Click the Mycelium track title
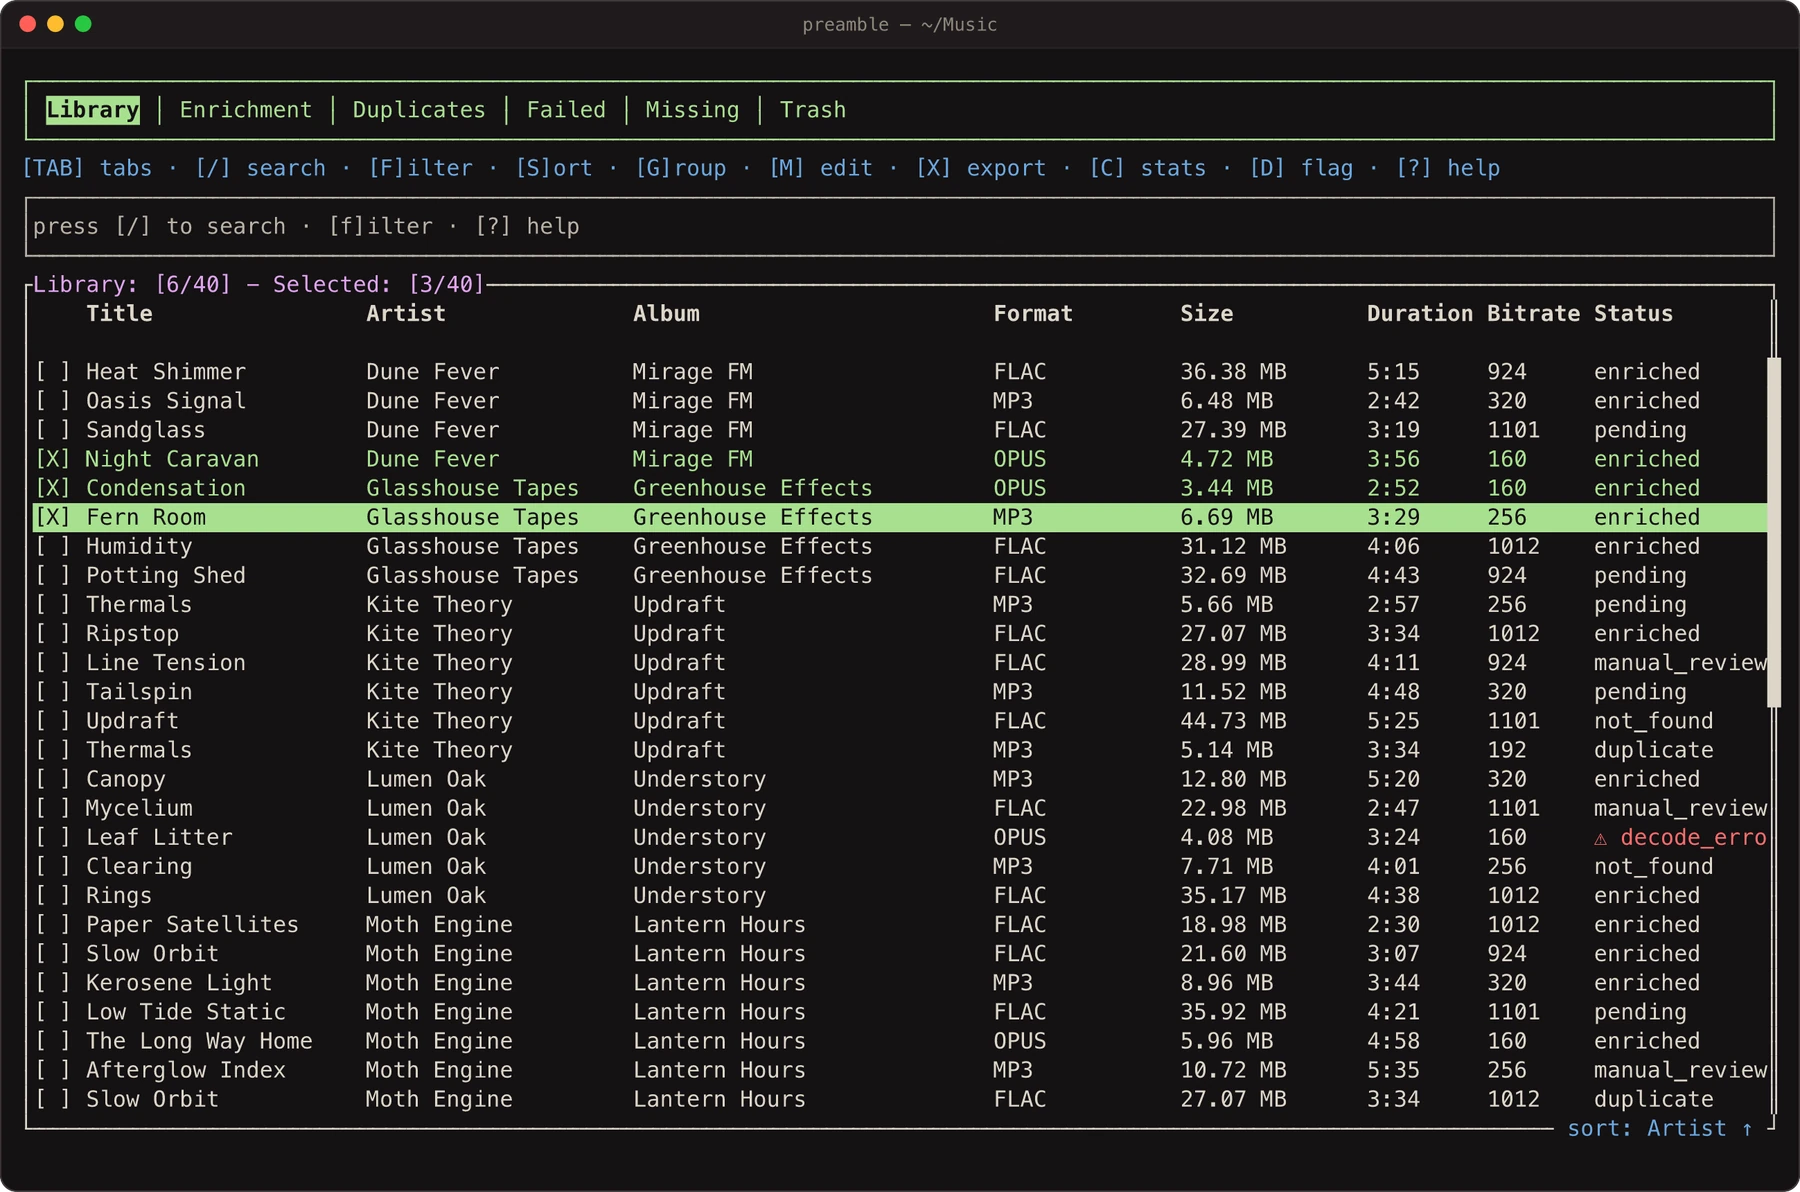The image size is (1800, 1192). coord(139,808)
